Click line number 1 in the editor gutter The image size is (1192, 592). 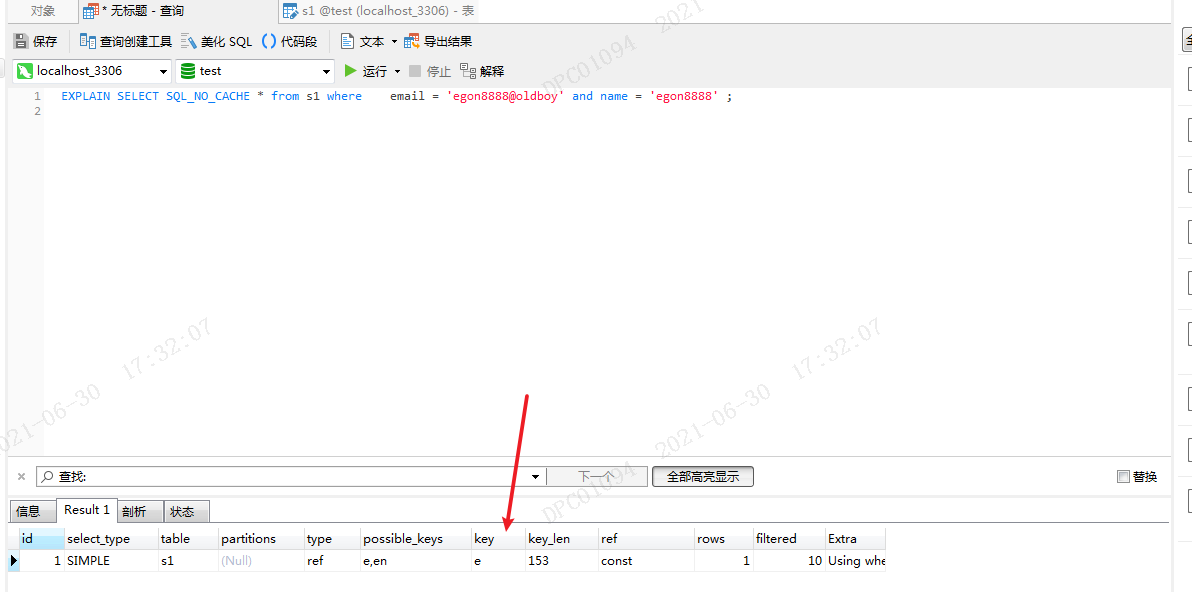coord(37,97)
